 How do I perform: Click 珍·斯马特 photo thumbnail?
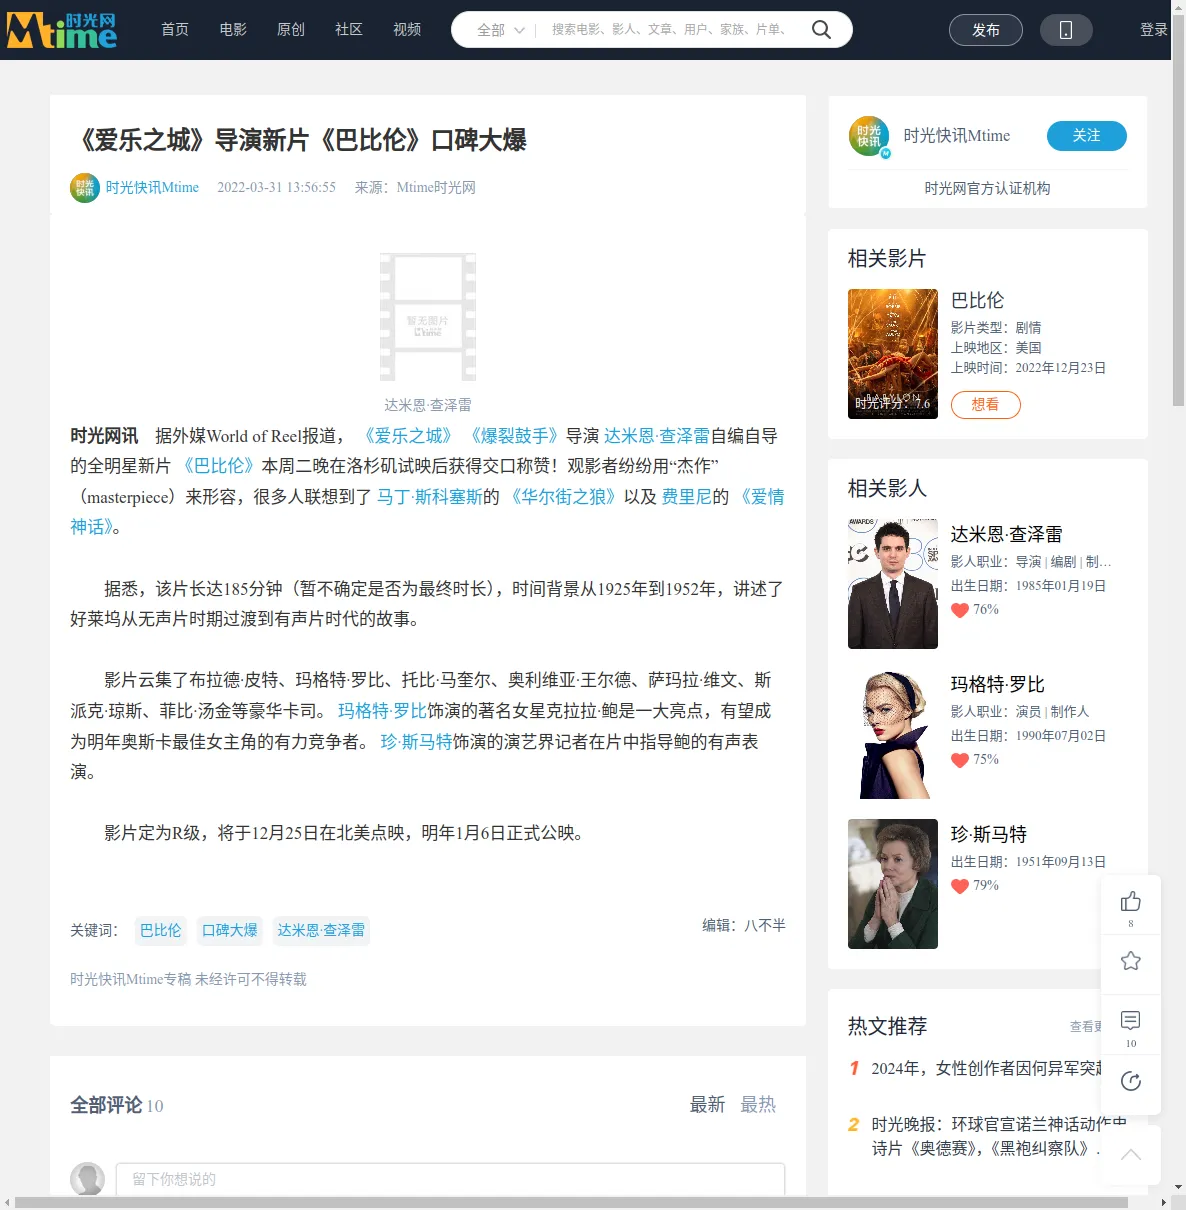click(x=893, y=884)
